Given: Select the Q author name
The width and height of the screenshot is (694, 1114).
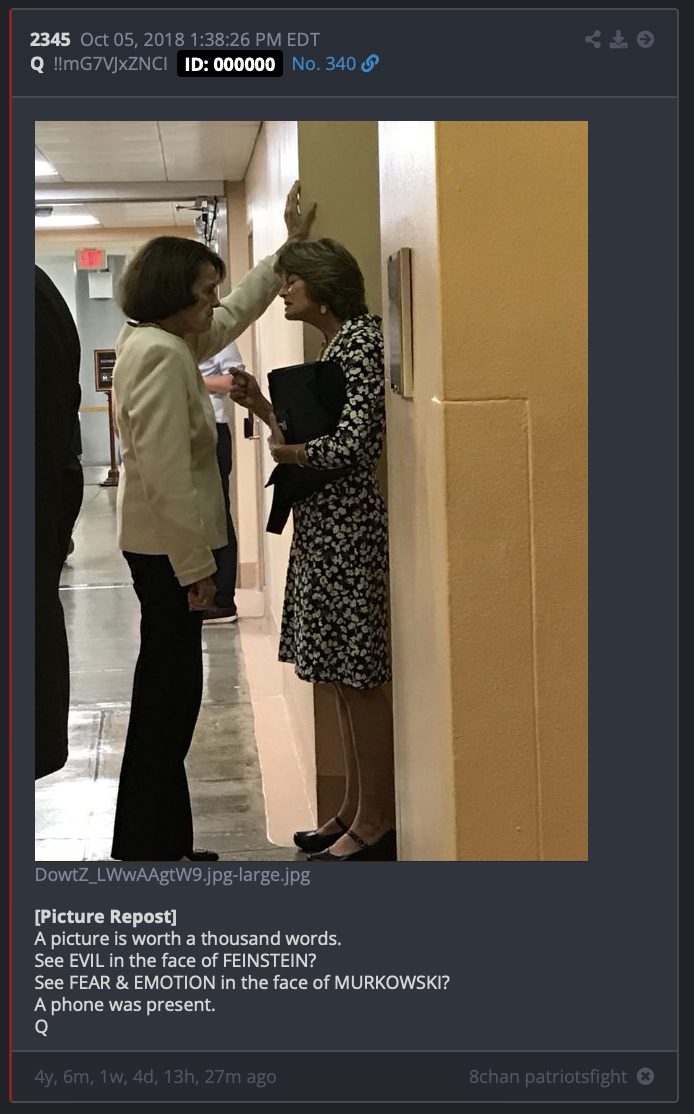Looking at the screenshot, I should [37, 65].
